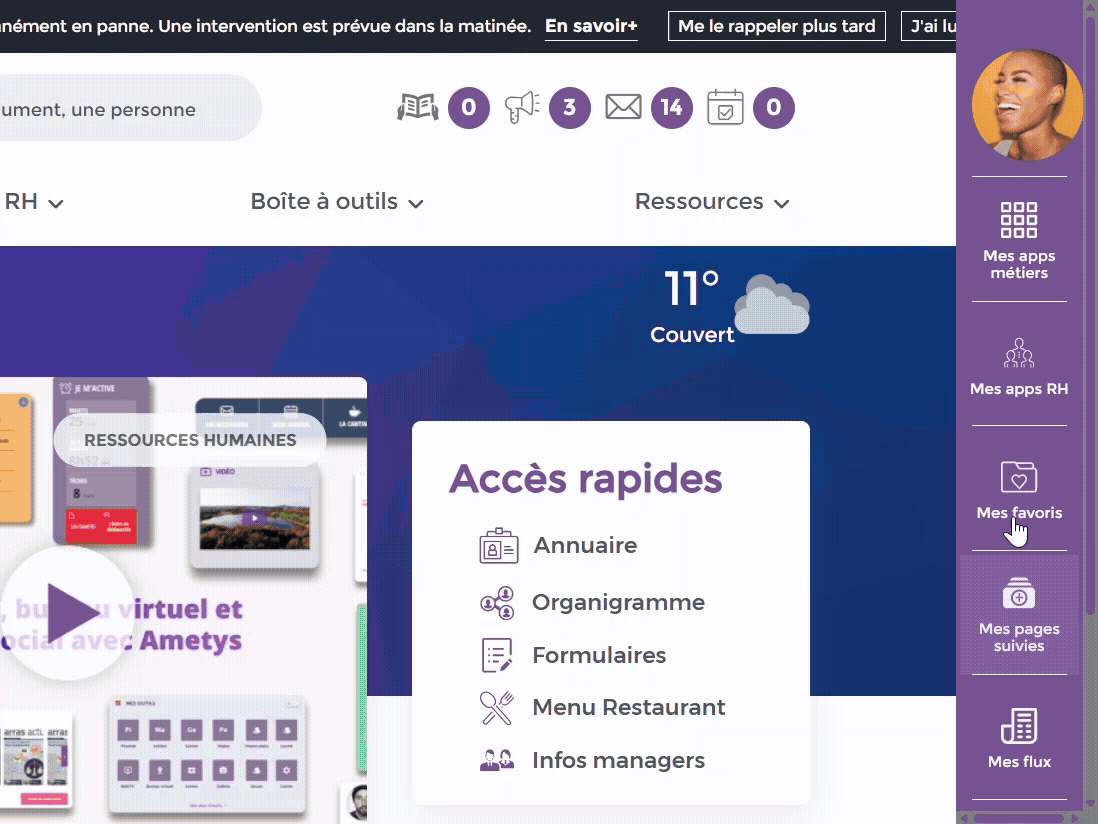Image resolution: width=1098 pixels, height=824 pixels.
Task: Expand the Ressources menu
Action: [712, 202]
